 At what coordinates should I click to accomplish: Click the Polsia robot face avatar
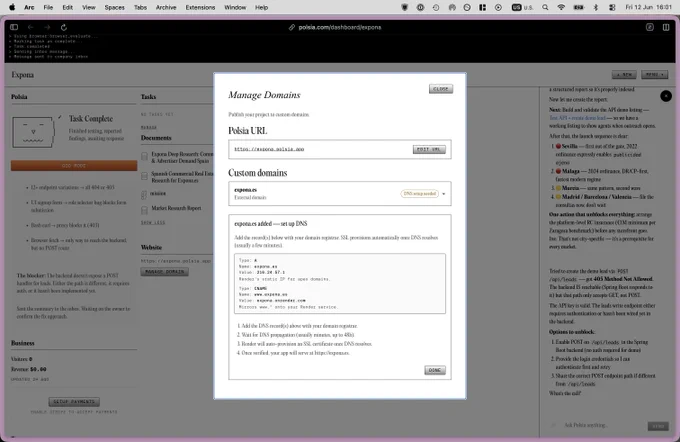(x=34, y=132)
